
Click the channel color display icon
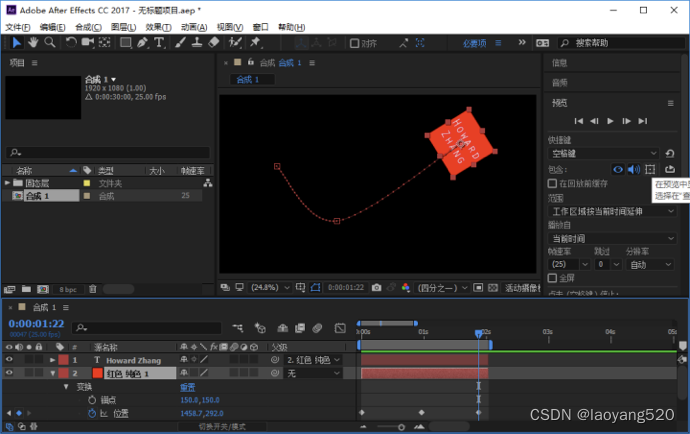(405, 287)
